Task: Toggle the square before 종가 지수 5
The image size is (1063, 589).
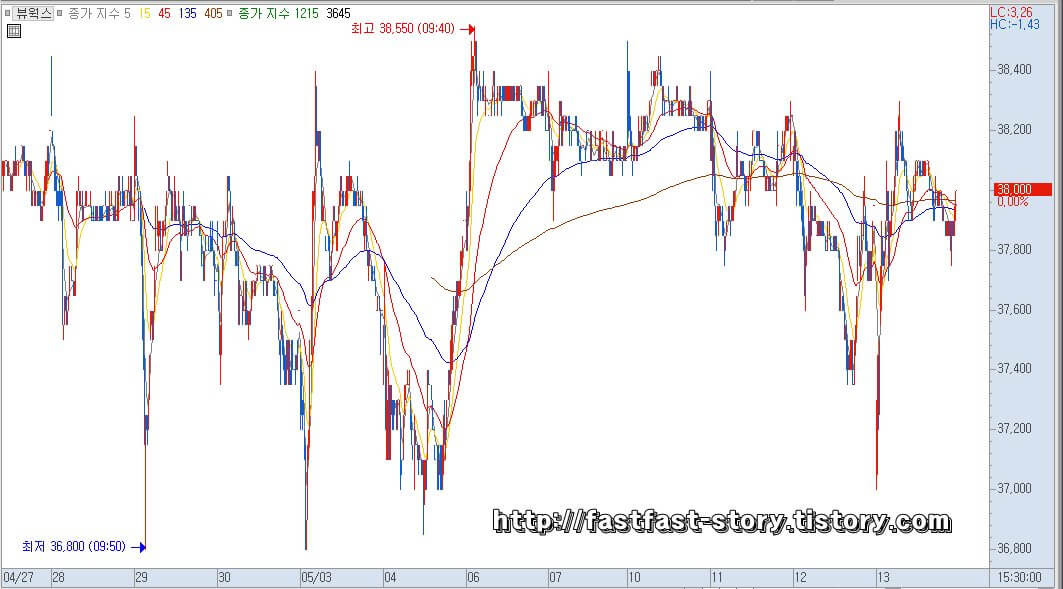Action: coord(60,13)
